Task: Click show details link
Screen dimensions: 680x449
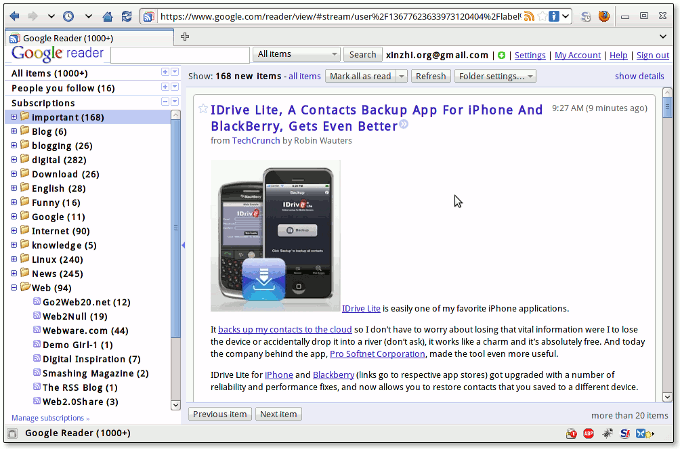Action: (x=639, y=76)
